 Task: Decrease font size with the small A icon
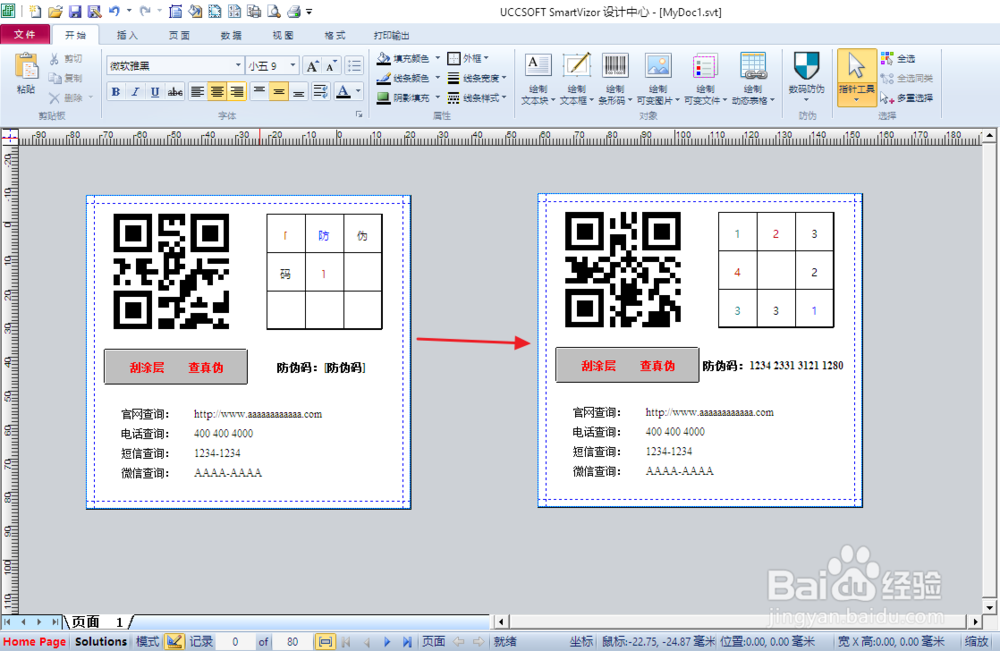point(331,66)
